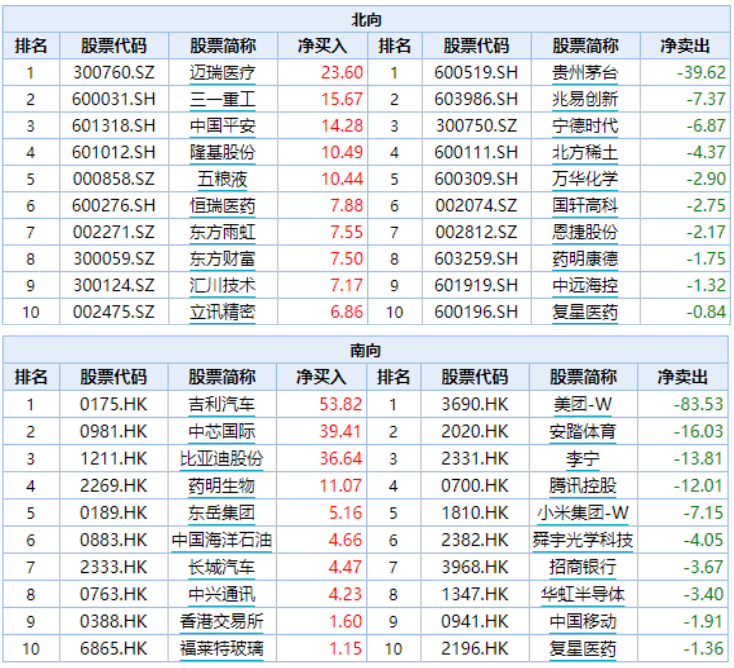Viewport: 734px width, 668px height.
Task: Open the 中国移动 link
Action: [x=583, y=622]
